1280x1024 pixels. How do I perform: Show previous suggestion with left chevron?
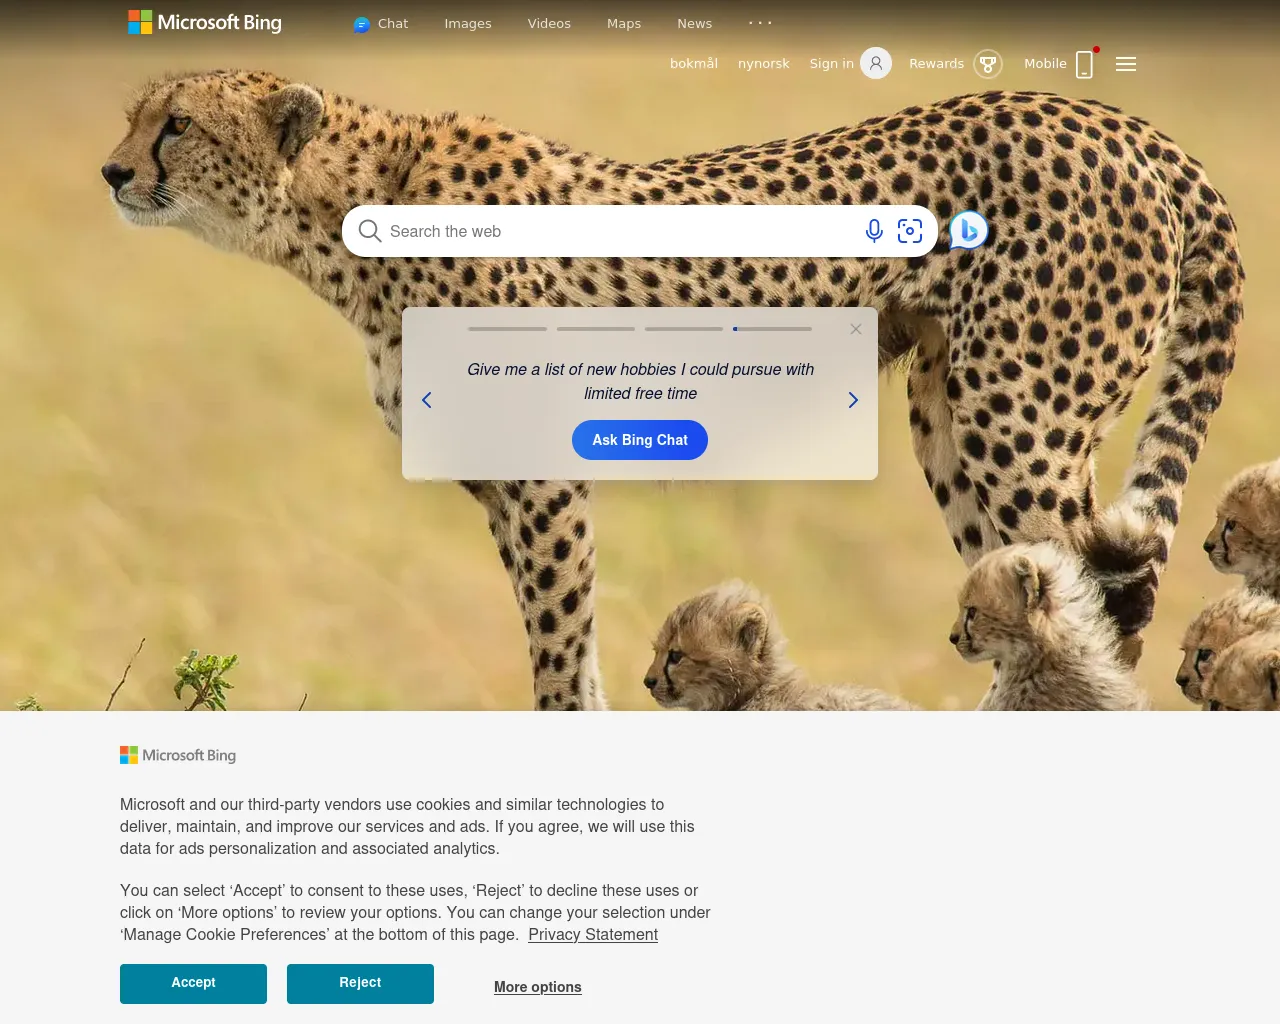[427, 400]
